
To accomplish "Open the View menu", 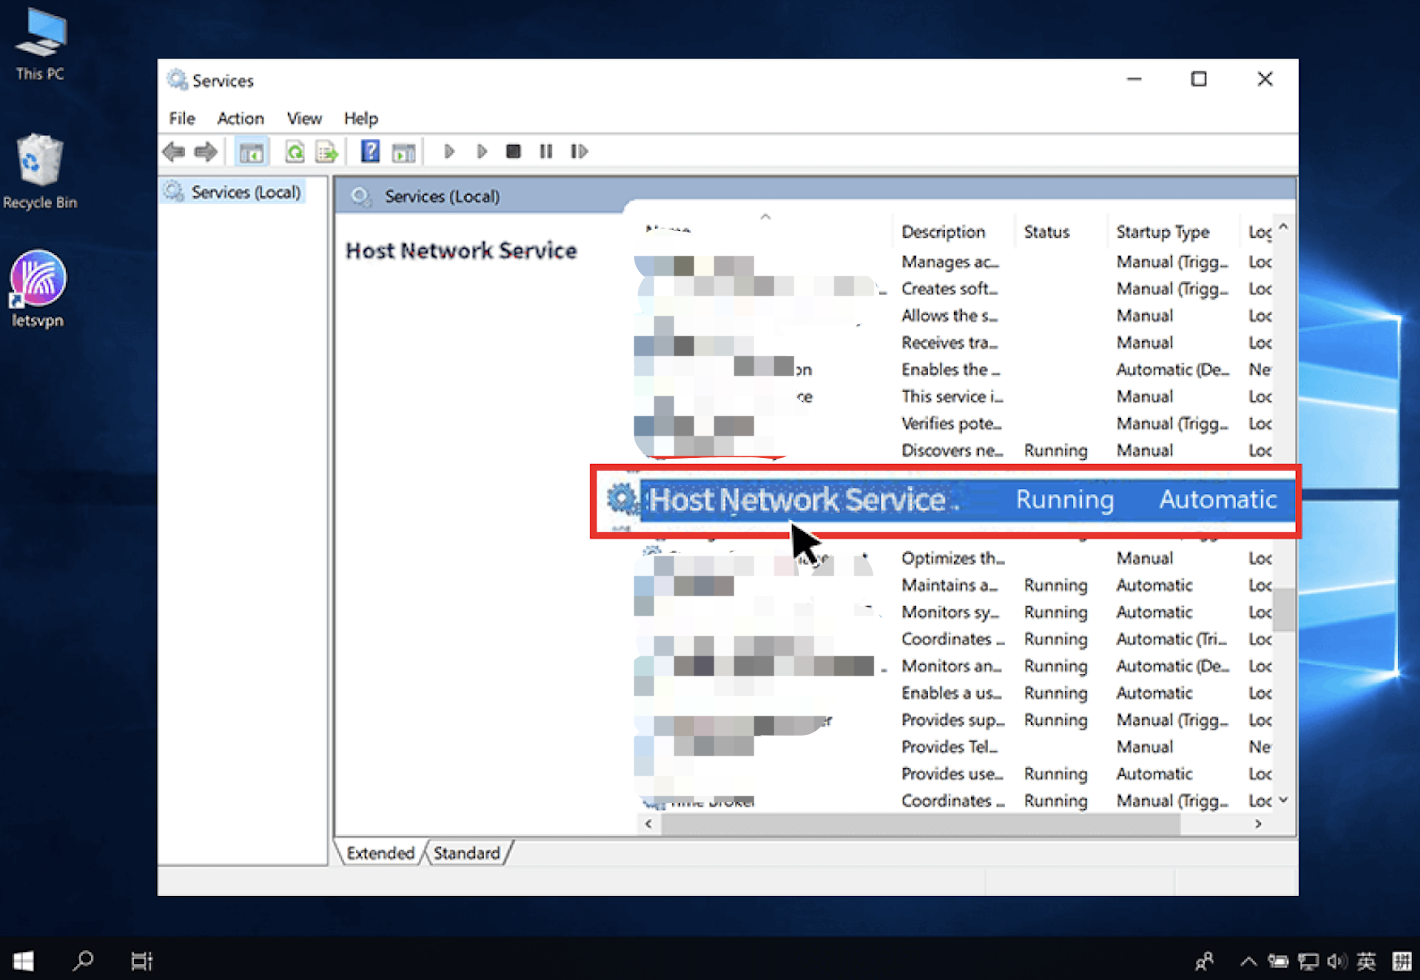I will pos(304,118).
